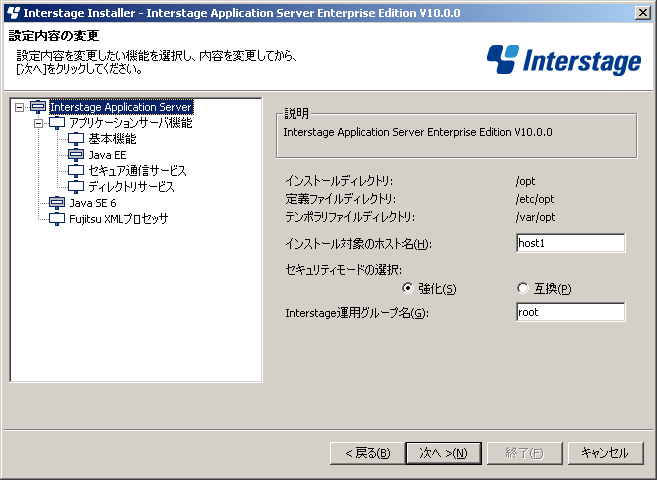Click the Interstage運用グループ名 input field
The width and height of the screenshot is (657, 480).
[571, 312]
